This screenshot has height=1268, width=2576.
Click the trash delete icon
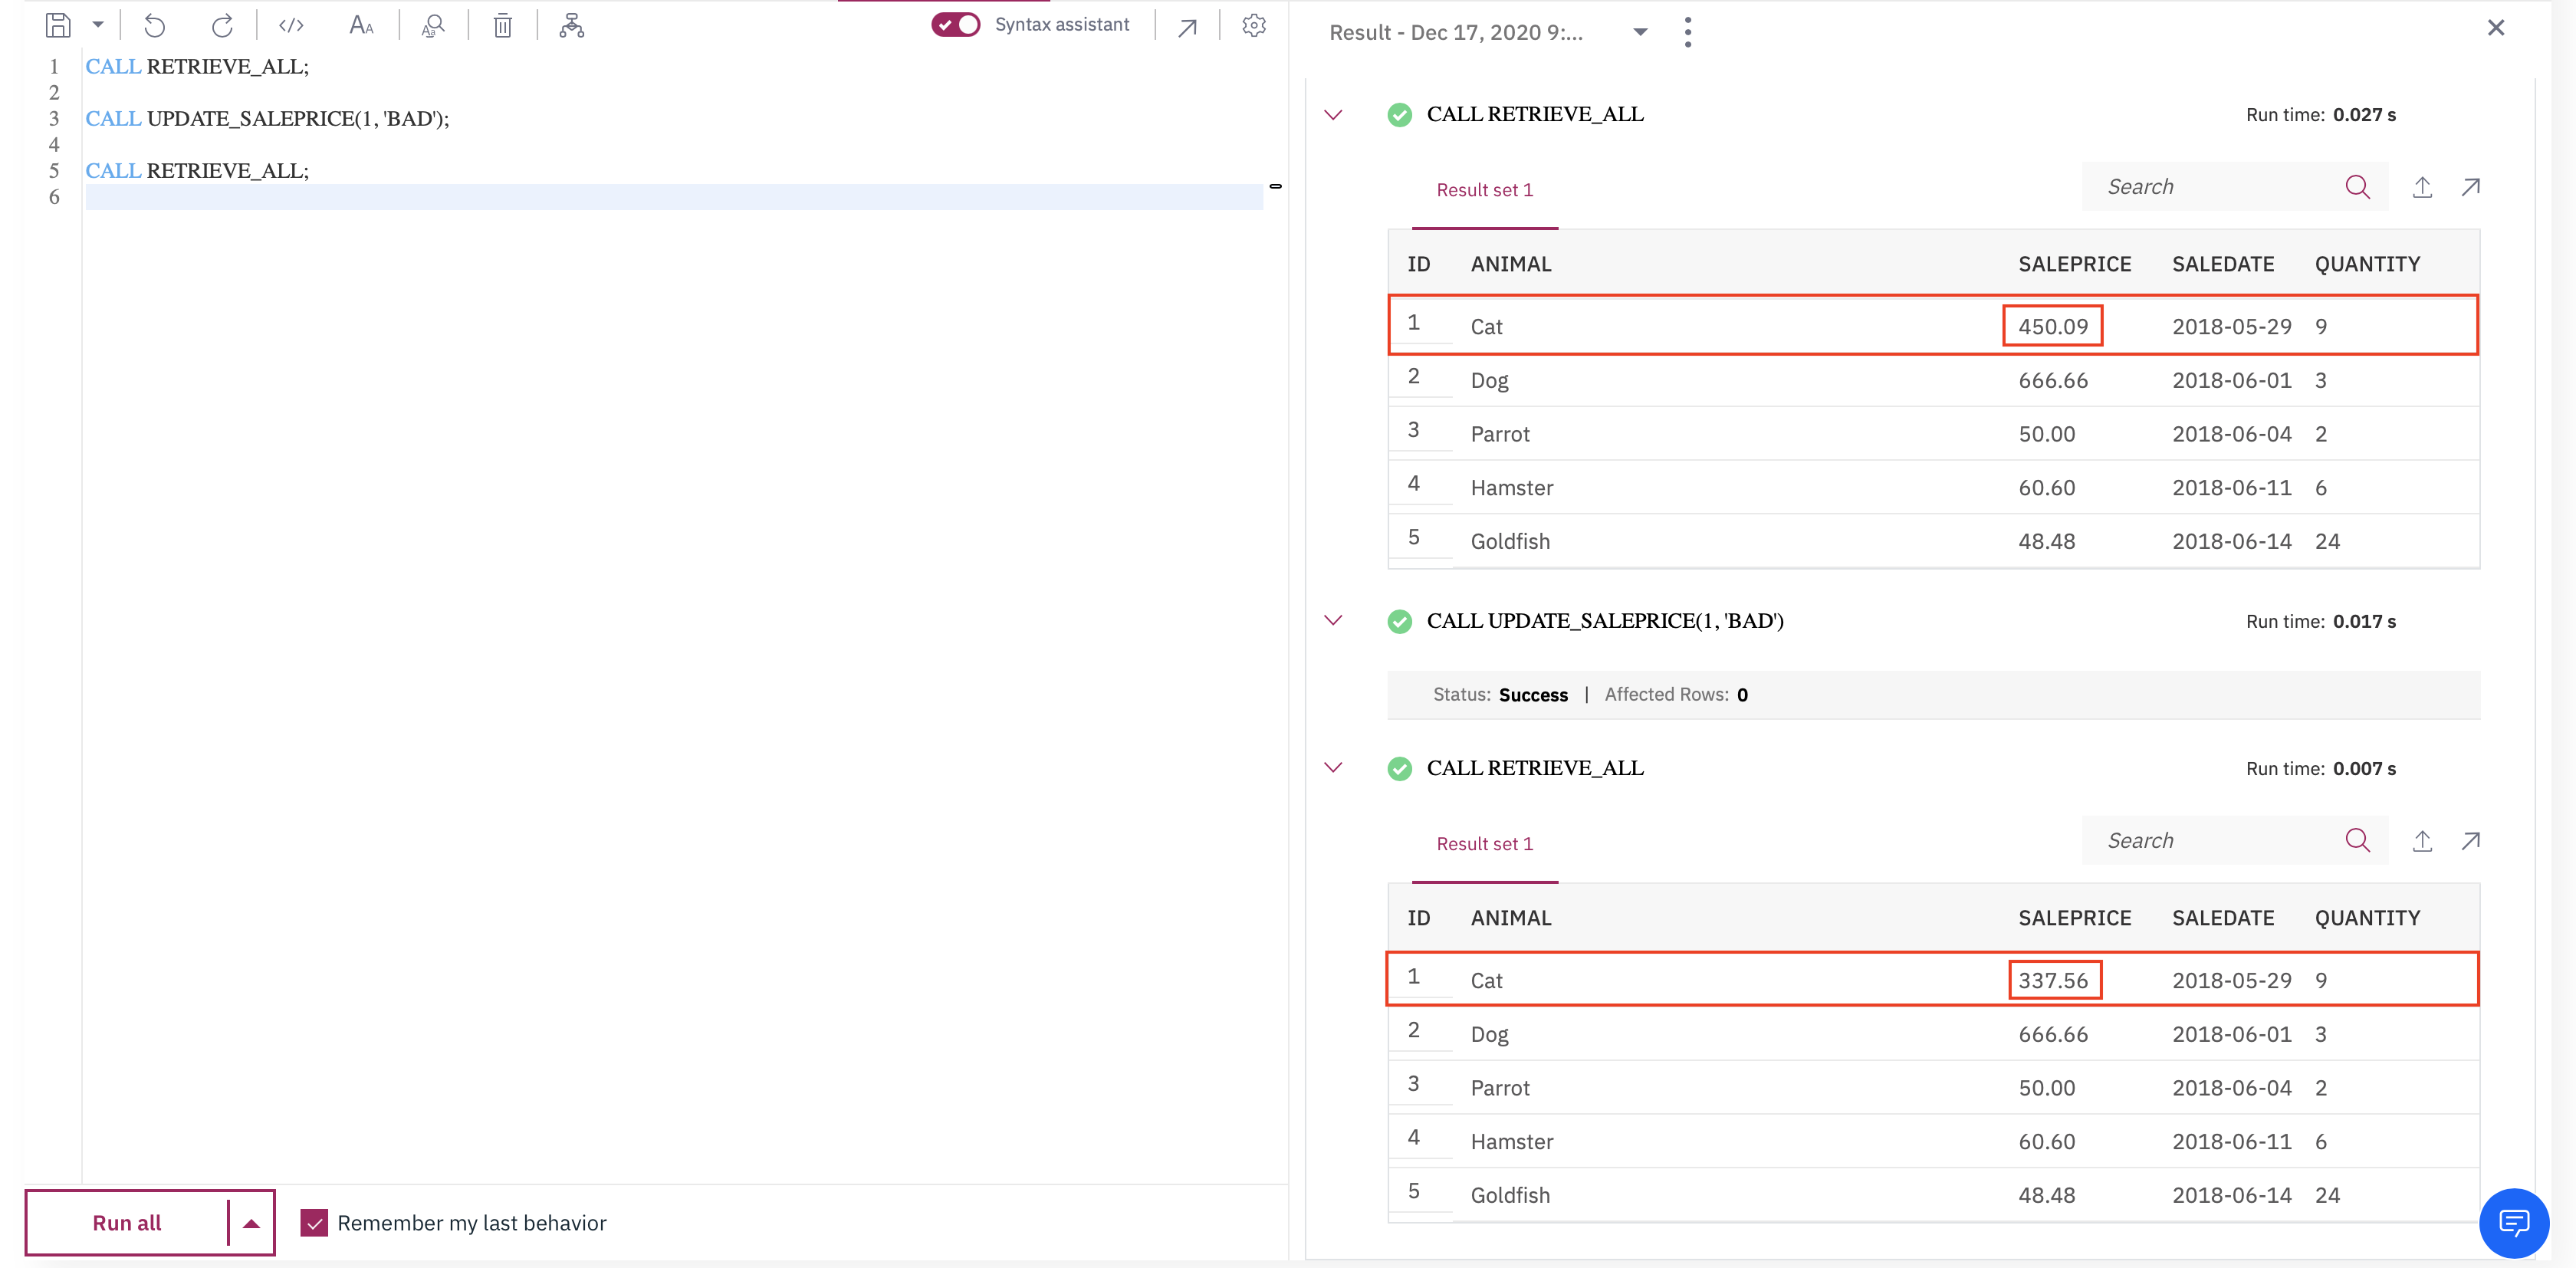502,26
